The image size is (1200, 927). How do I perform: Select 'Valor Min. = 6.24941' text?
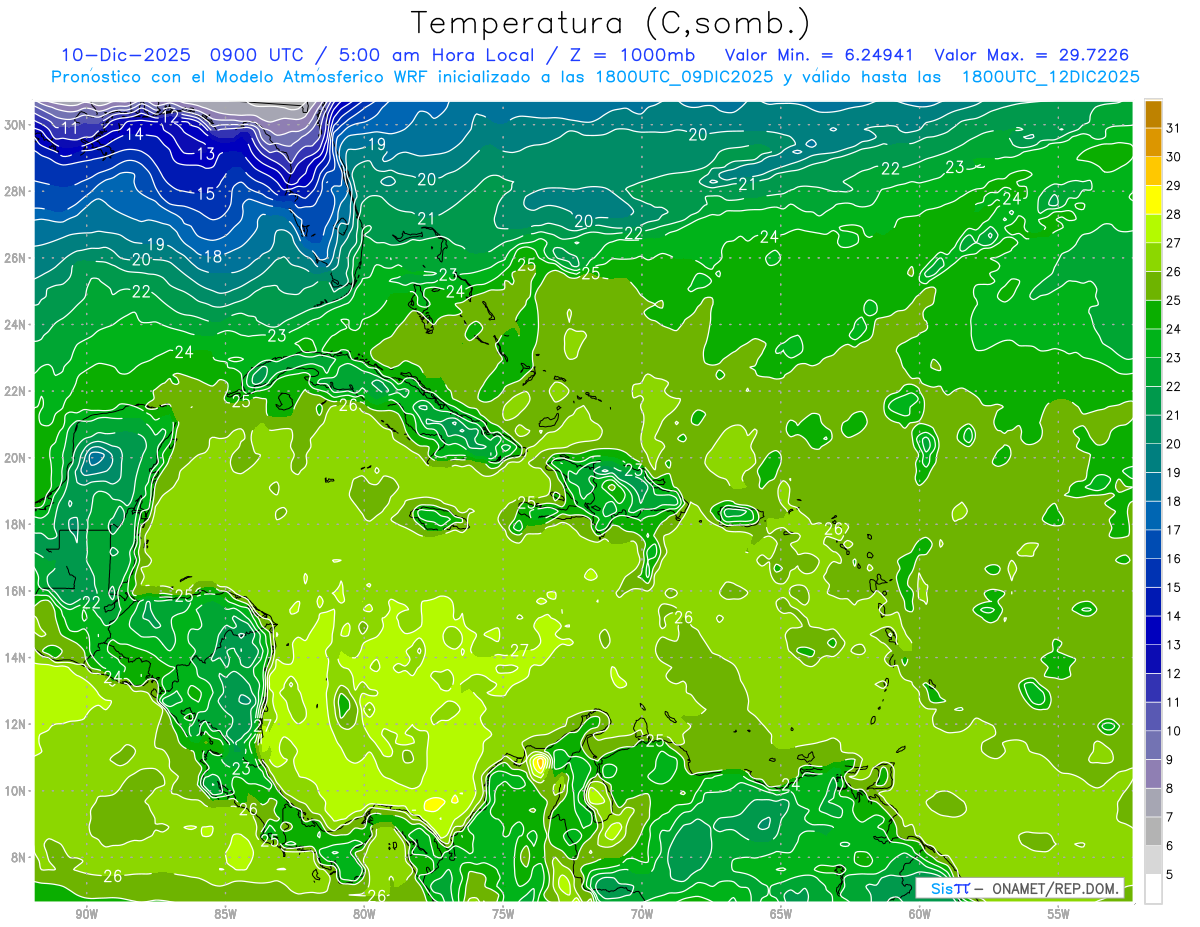pyautogui.click(x=818, y=55)
